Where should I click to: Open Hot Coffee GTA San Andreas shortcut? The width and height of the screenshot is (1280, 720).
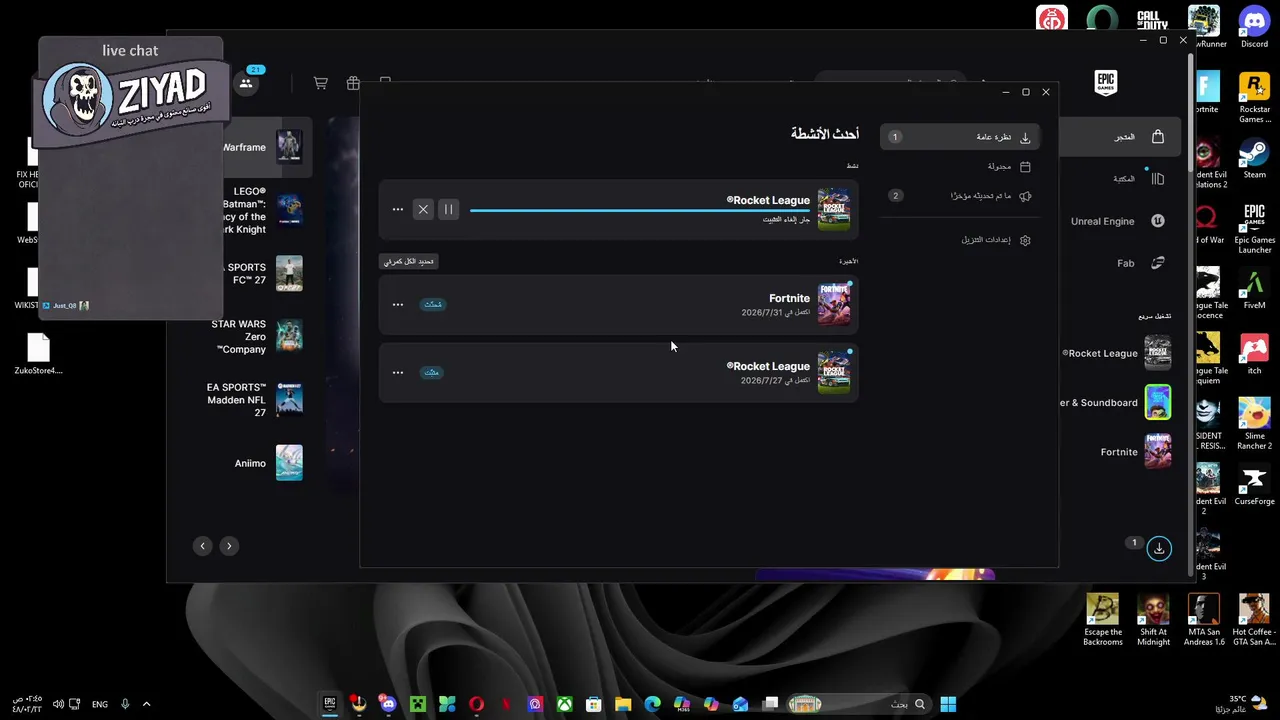[1254, 620]
